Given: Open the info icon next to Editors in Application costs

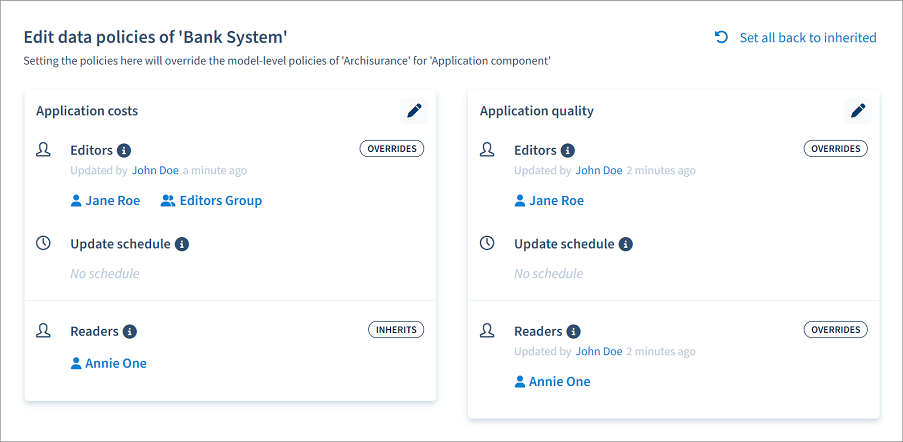Looking at the screenshot, I should coord(124,151).
